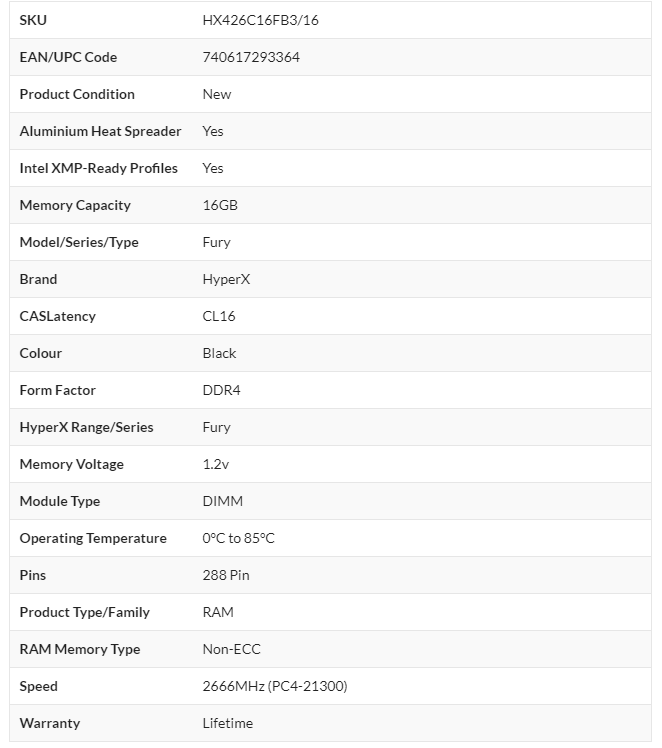Click the HyperX Range/Series label

click(x=86, y=427)
